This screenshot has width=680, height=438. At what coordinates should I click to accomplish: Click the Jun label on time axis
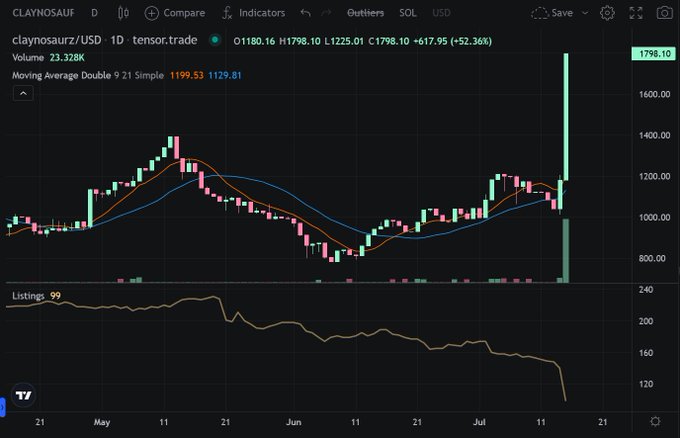[x=294, y=422]
